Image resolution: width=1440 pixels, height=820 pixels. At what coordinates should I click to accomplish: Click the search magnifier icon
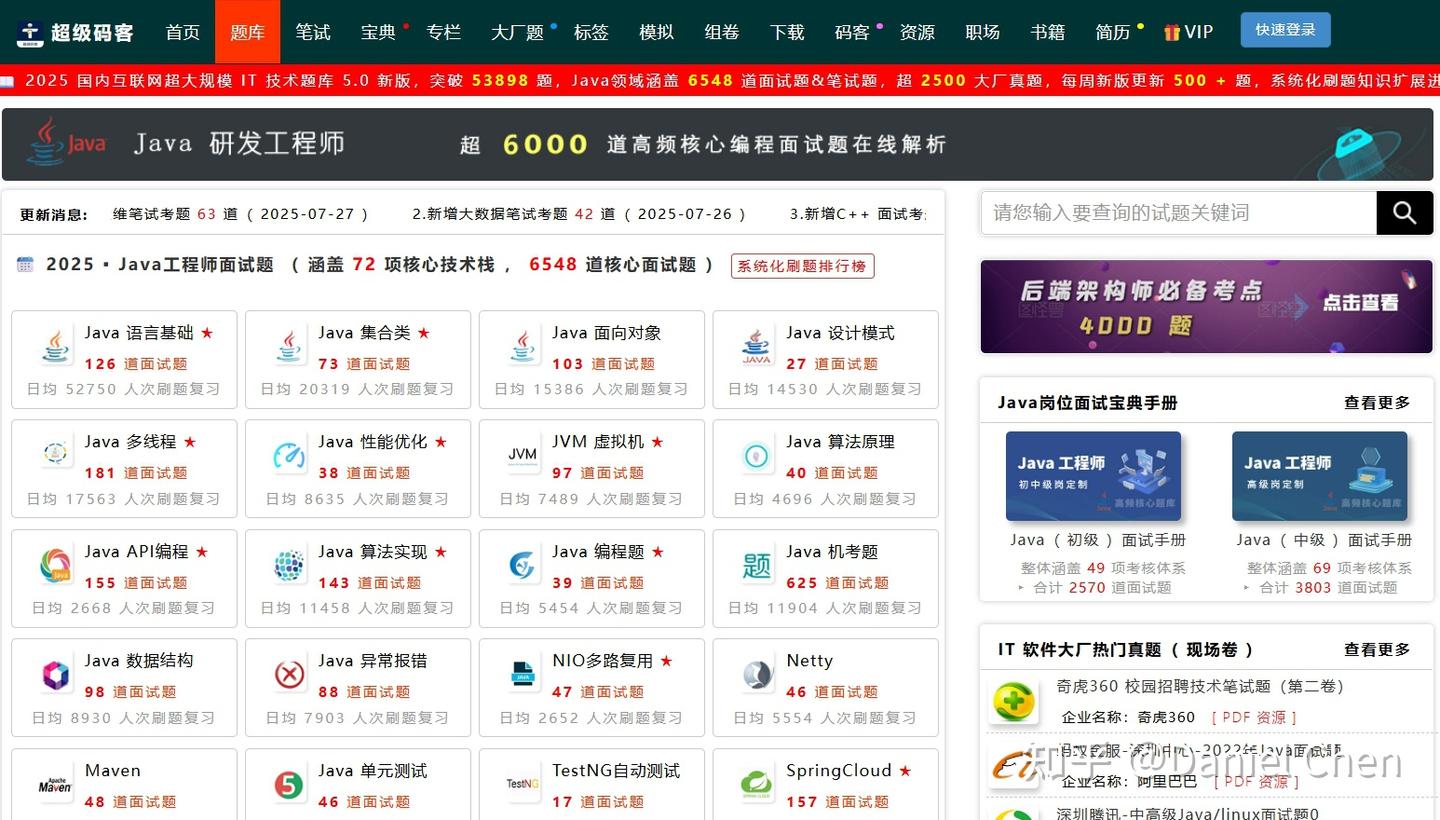1404,212
